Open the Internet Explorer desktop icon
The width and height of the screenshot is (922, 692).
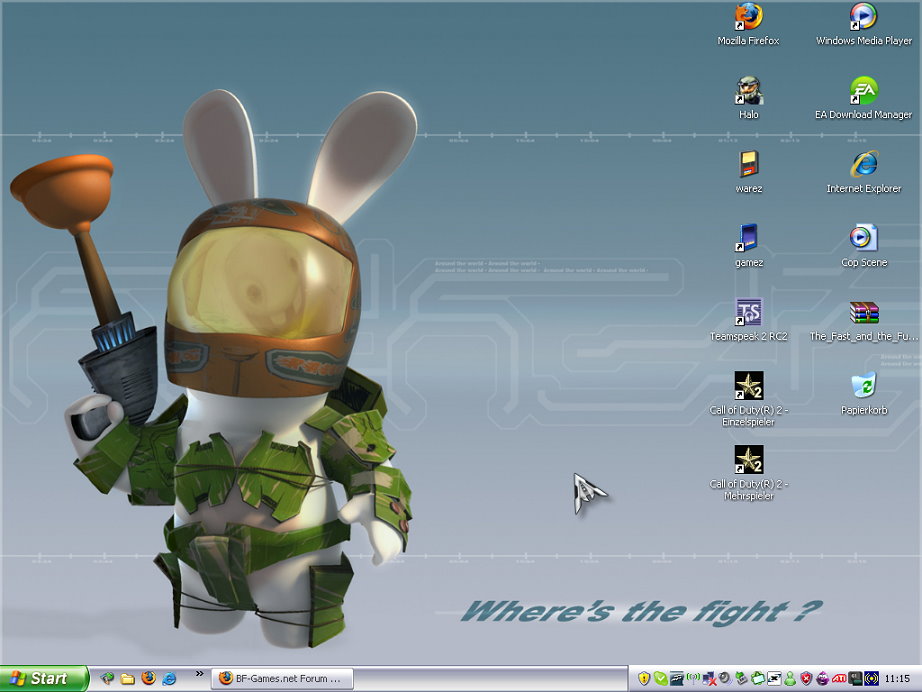click(x=863, y=172)
